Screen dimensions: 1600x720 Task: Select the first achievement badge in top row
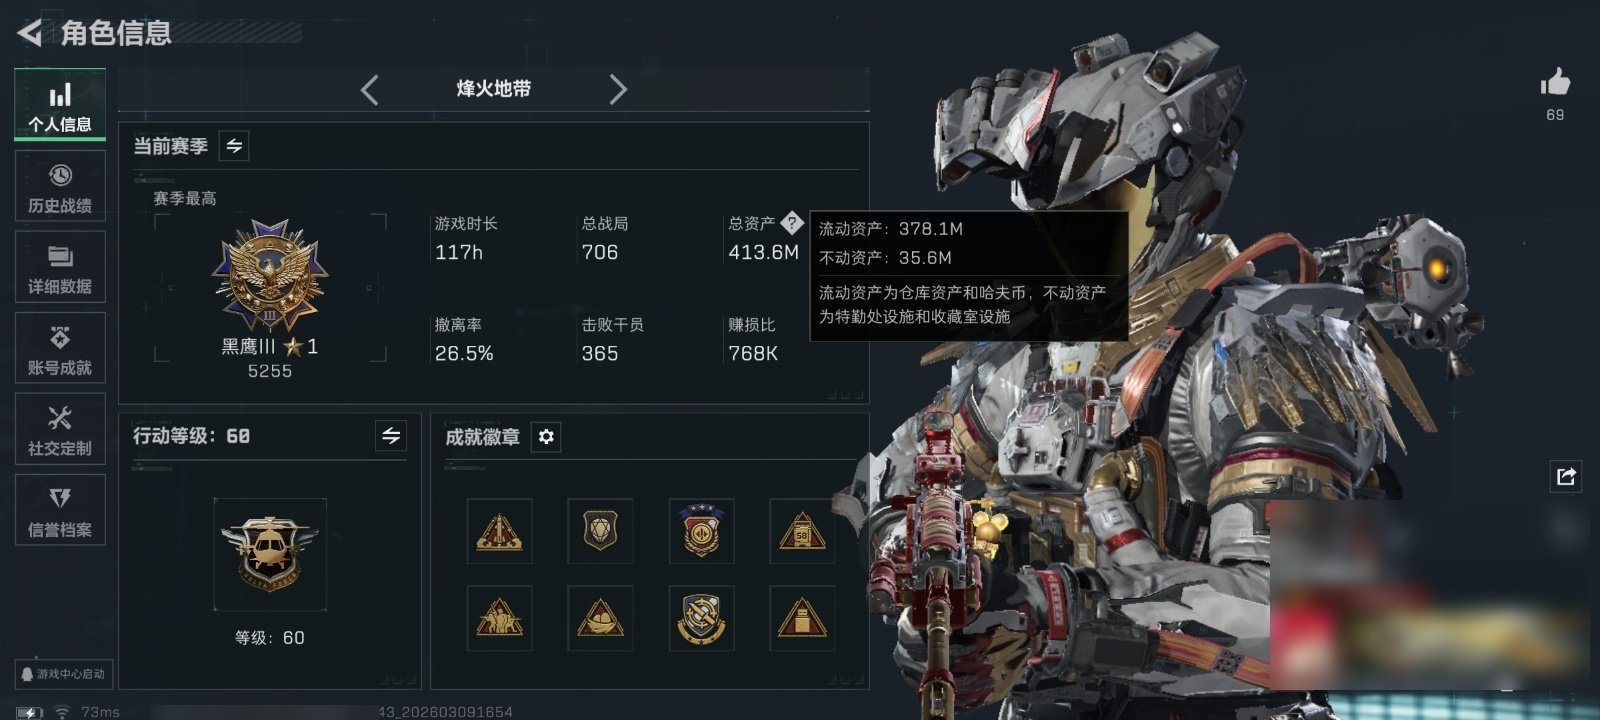[499, 531]
